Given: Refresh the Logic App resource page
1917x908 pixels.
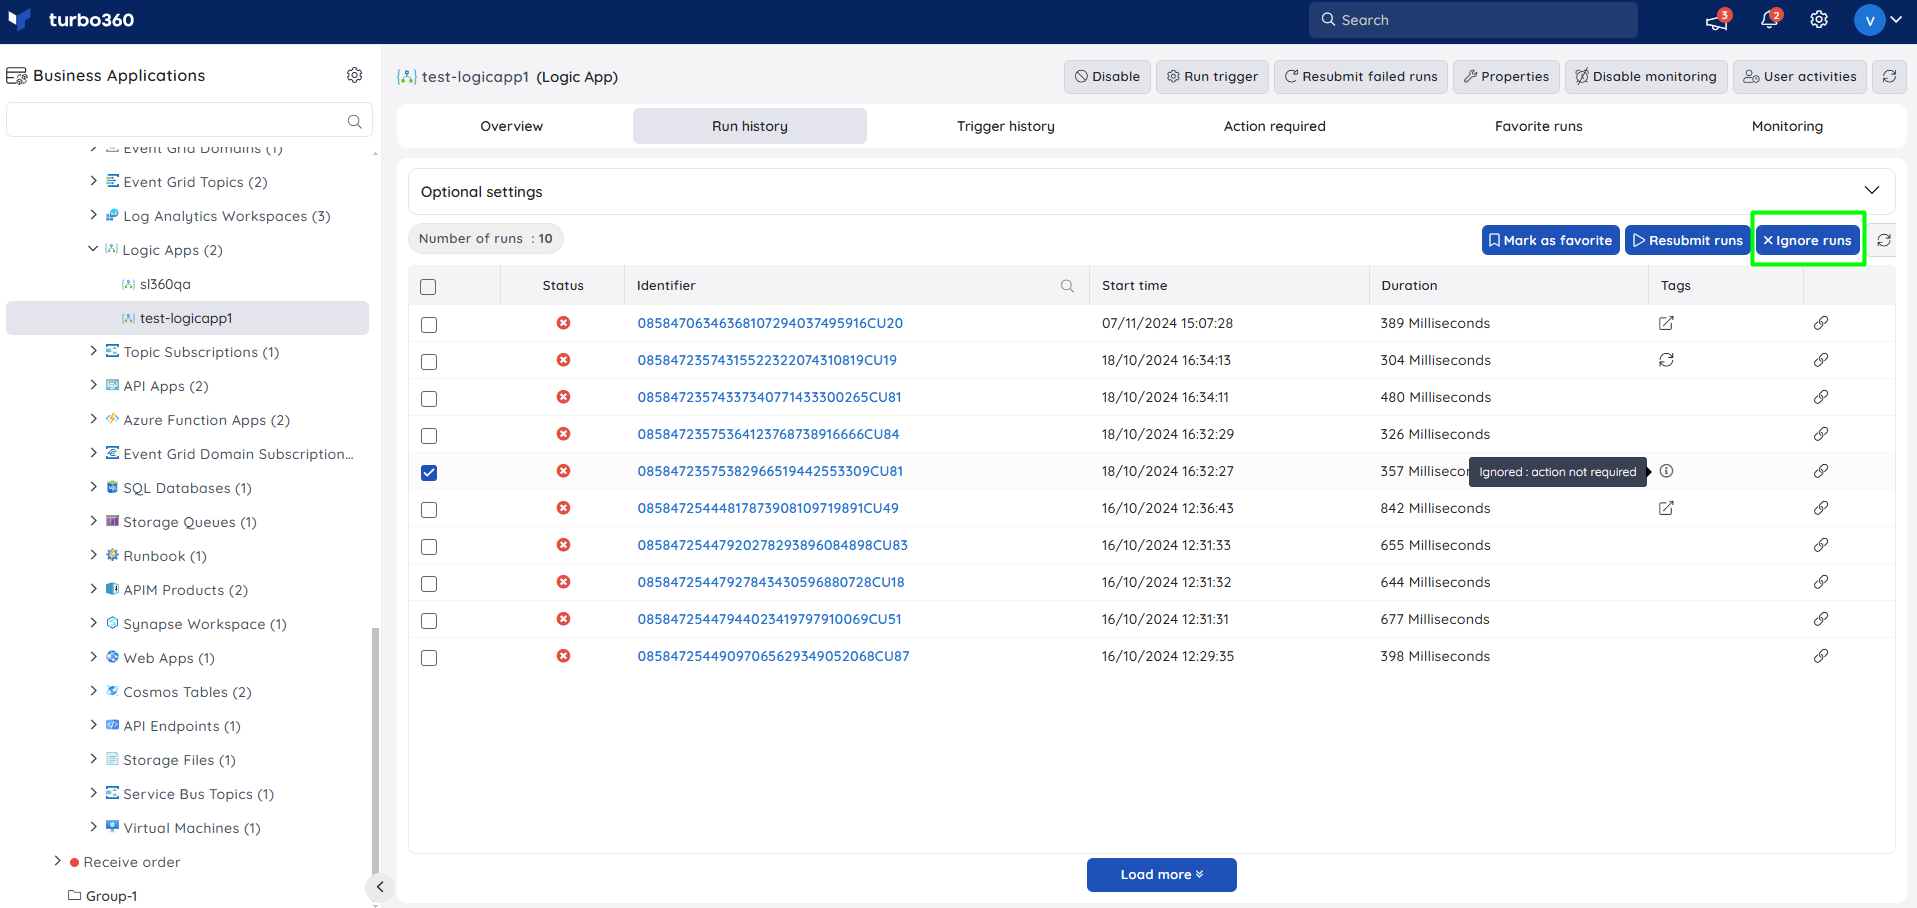Looking at the screenshot, I should 1889,76.
